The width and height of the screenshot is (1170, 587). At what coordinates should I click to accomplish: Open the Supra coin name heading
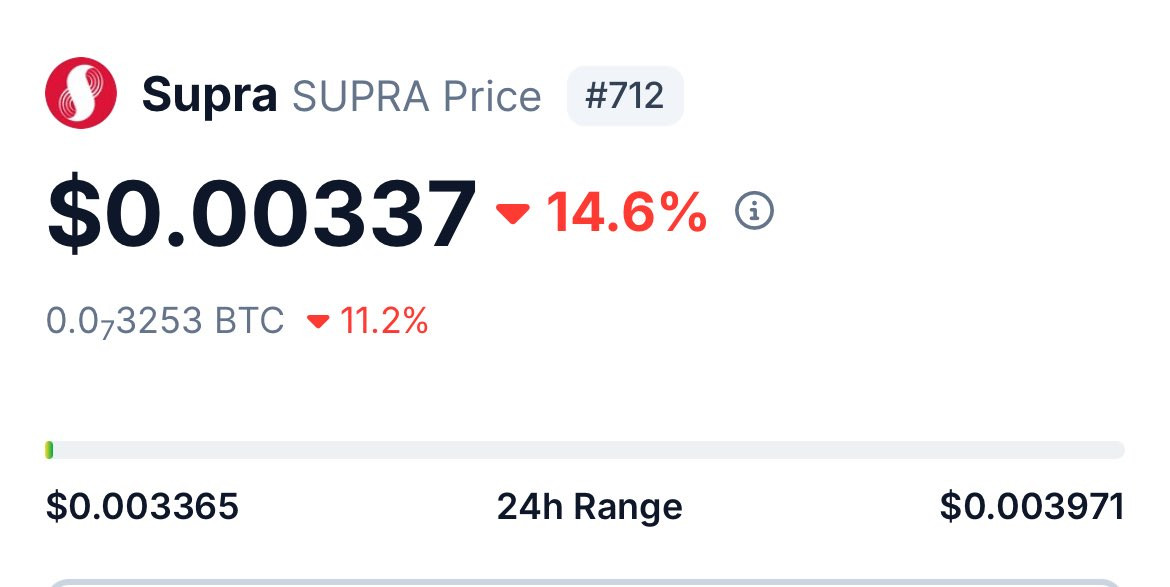tap(210, 96)
